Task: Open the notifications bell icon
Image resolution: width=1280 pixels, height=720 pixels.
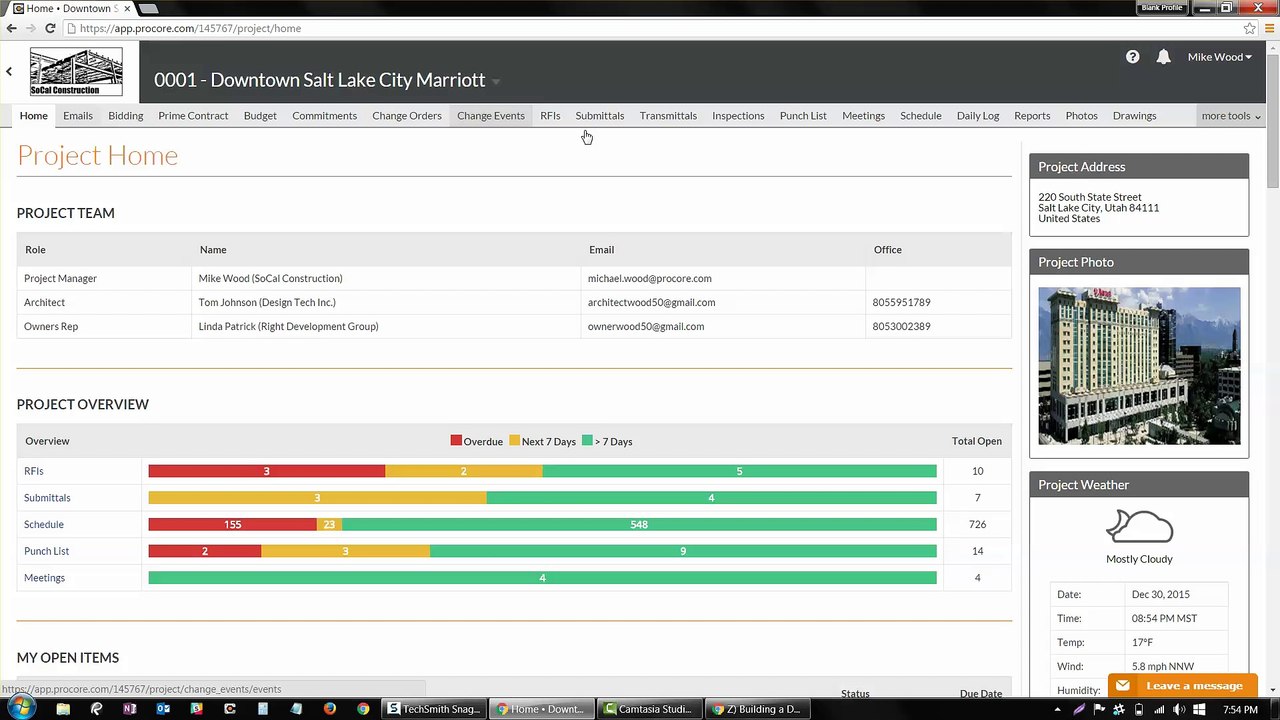Action: tap(1163, 57)
